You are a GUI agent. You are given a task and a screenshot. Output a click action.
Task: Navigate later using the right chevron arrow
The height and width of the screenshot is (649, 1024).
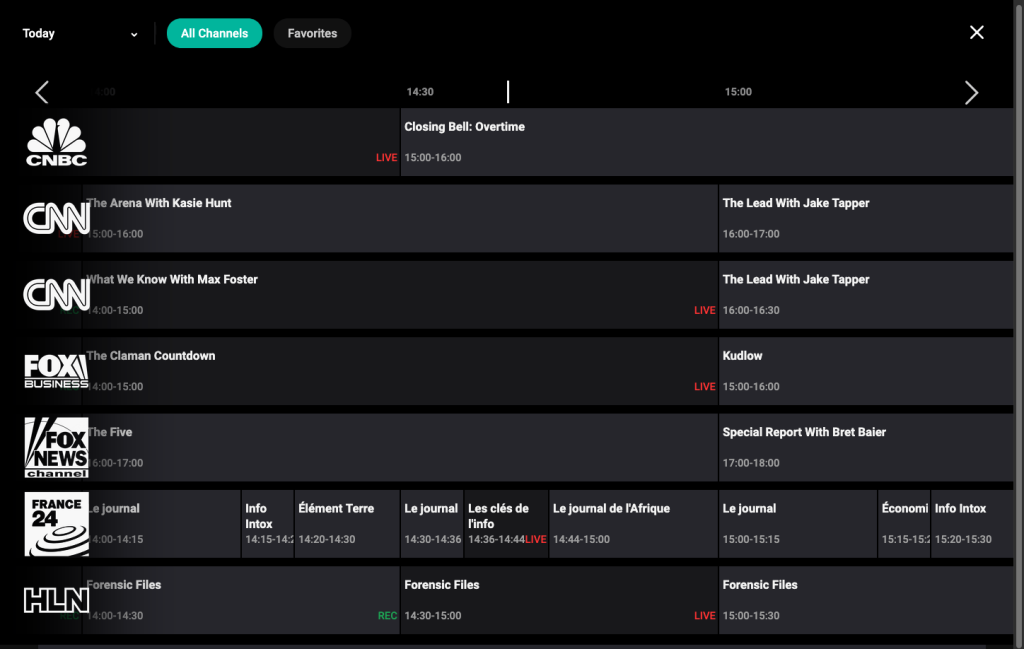[x=971, y=92]
